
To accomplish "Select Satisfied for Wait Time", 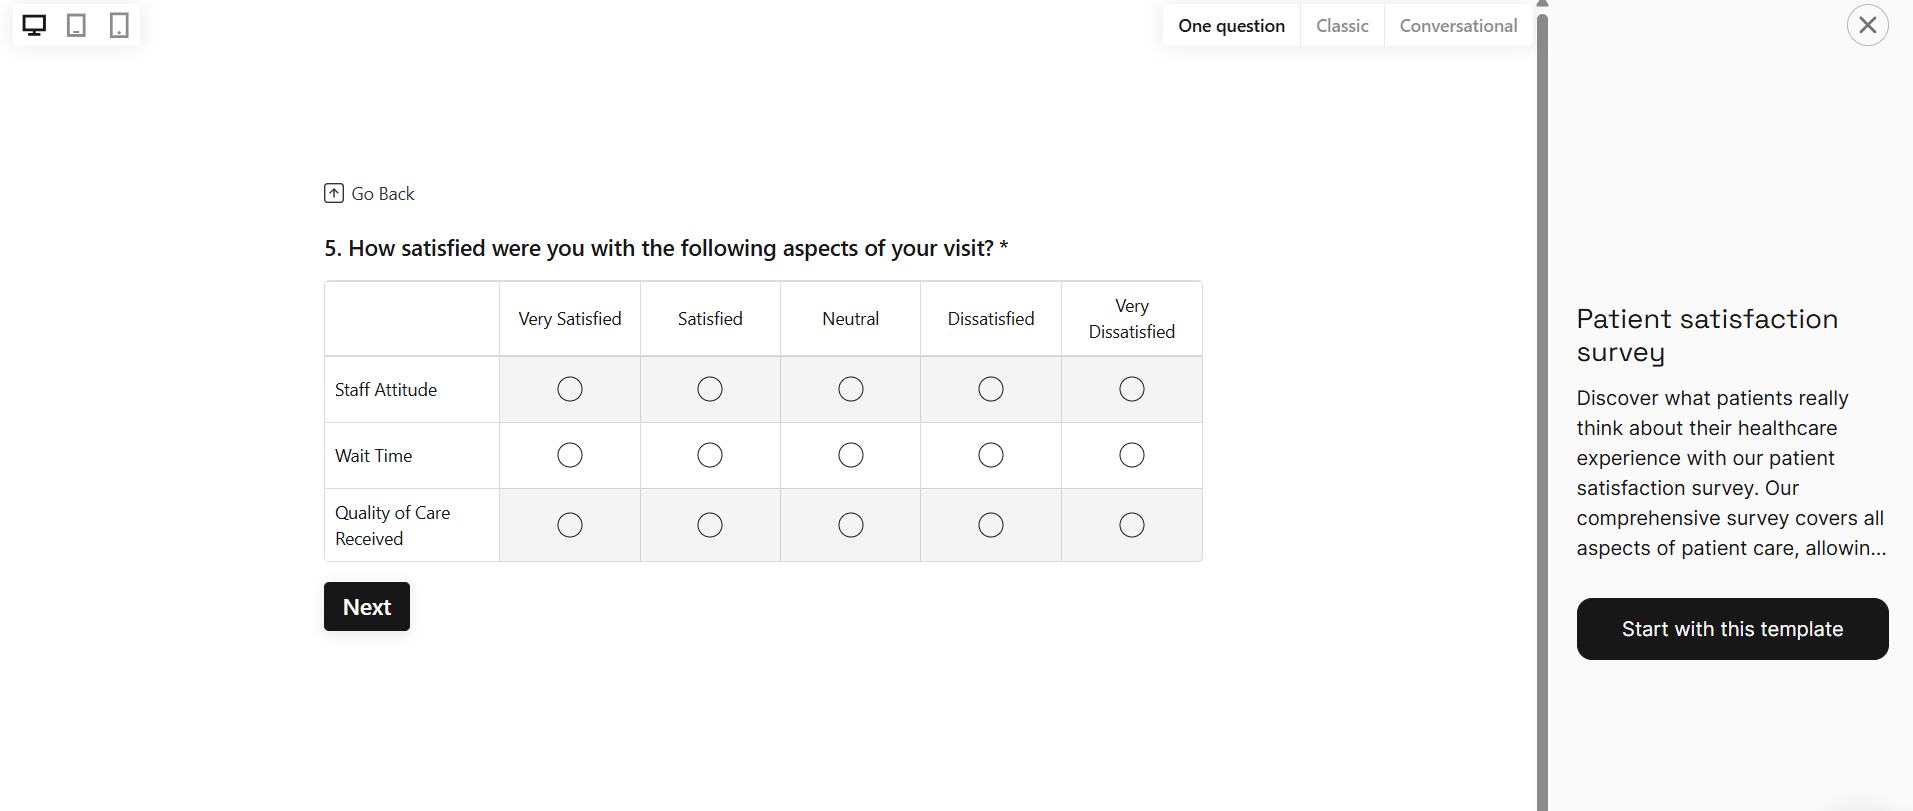I will (x=710, y=455).
